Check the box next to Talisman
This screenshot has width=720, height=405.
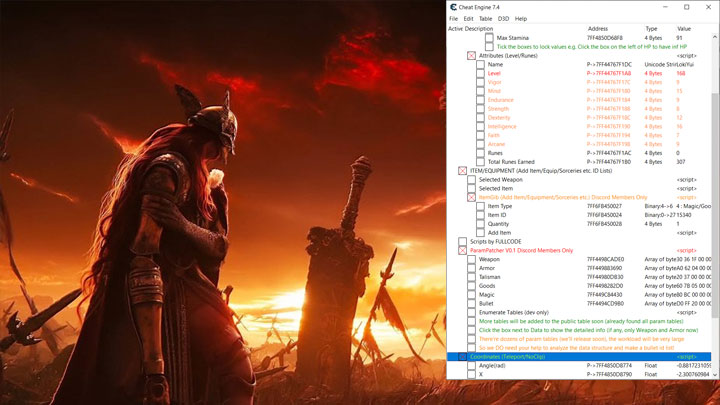pyautogui.click(x=472, y=277)
